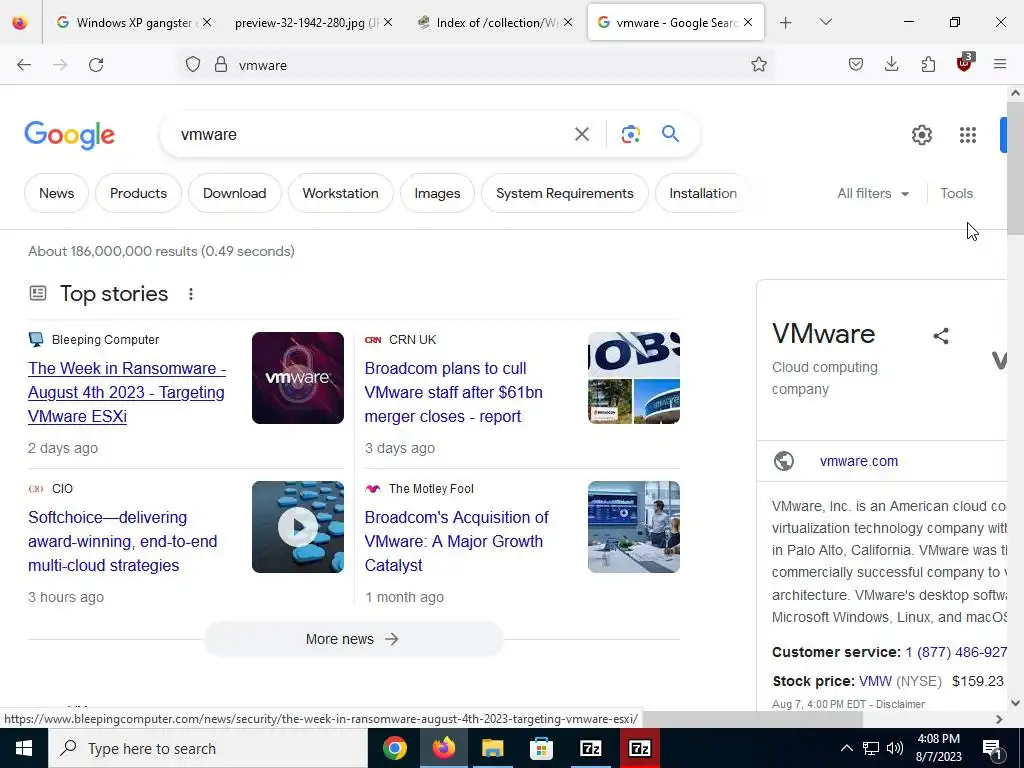Open the first 7-Zip taskbar window
The height and width of the screenshot is (768, 1024).
(590, 748)
